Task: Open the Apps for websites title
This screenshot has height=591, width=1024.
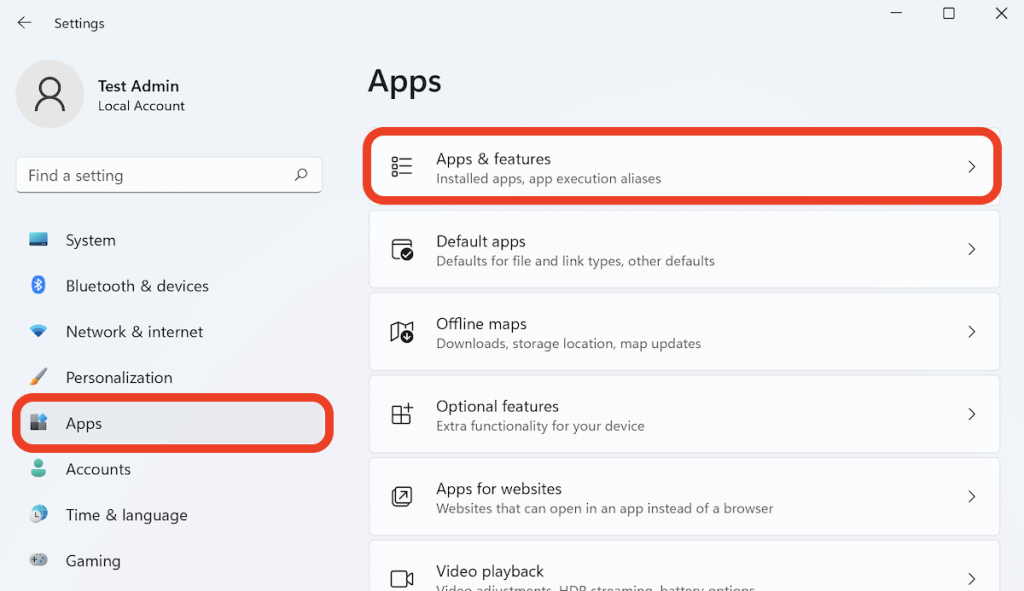Action: [x=499, y=488]
